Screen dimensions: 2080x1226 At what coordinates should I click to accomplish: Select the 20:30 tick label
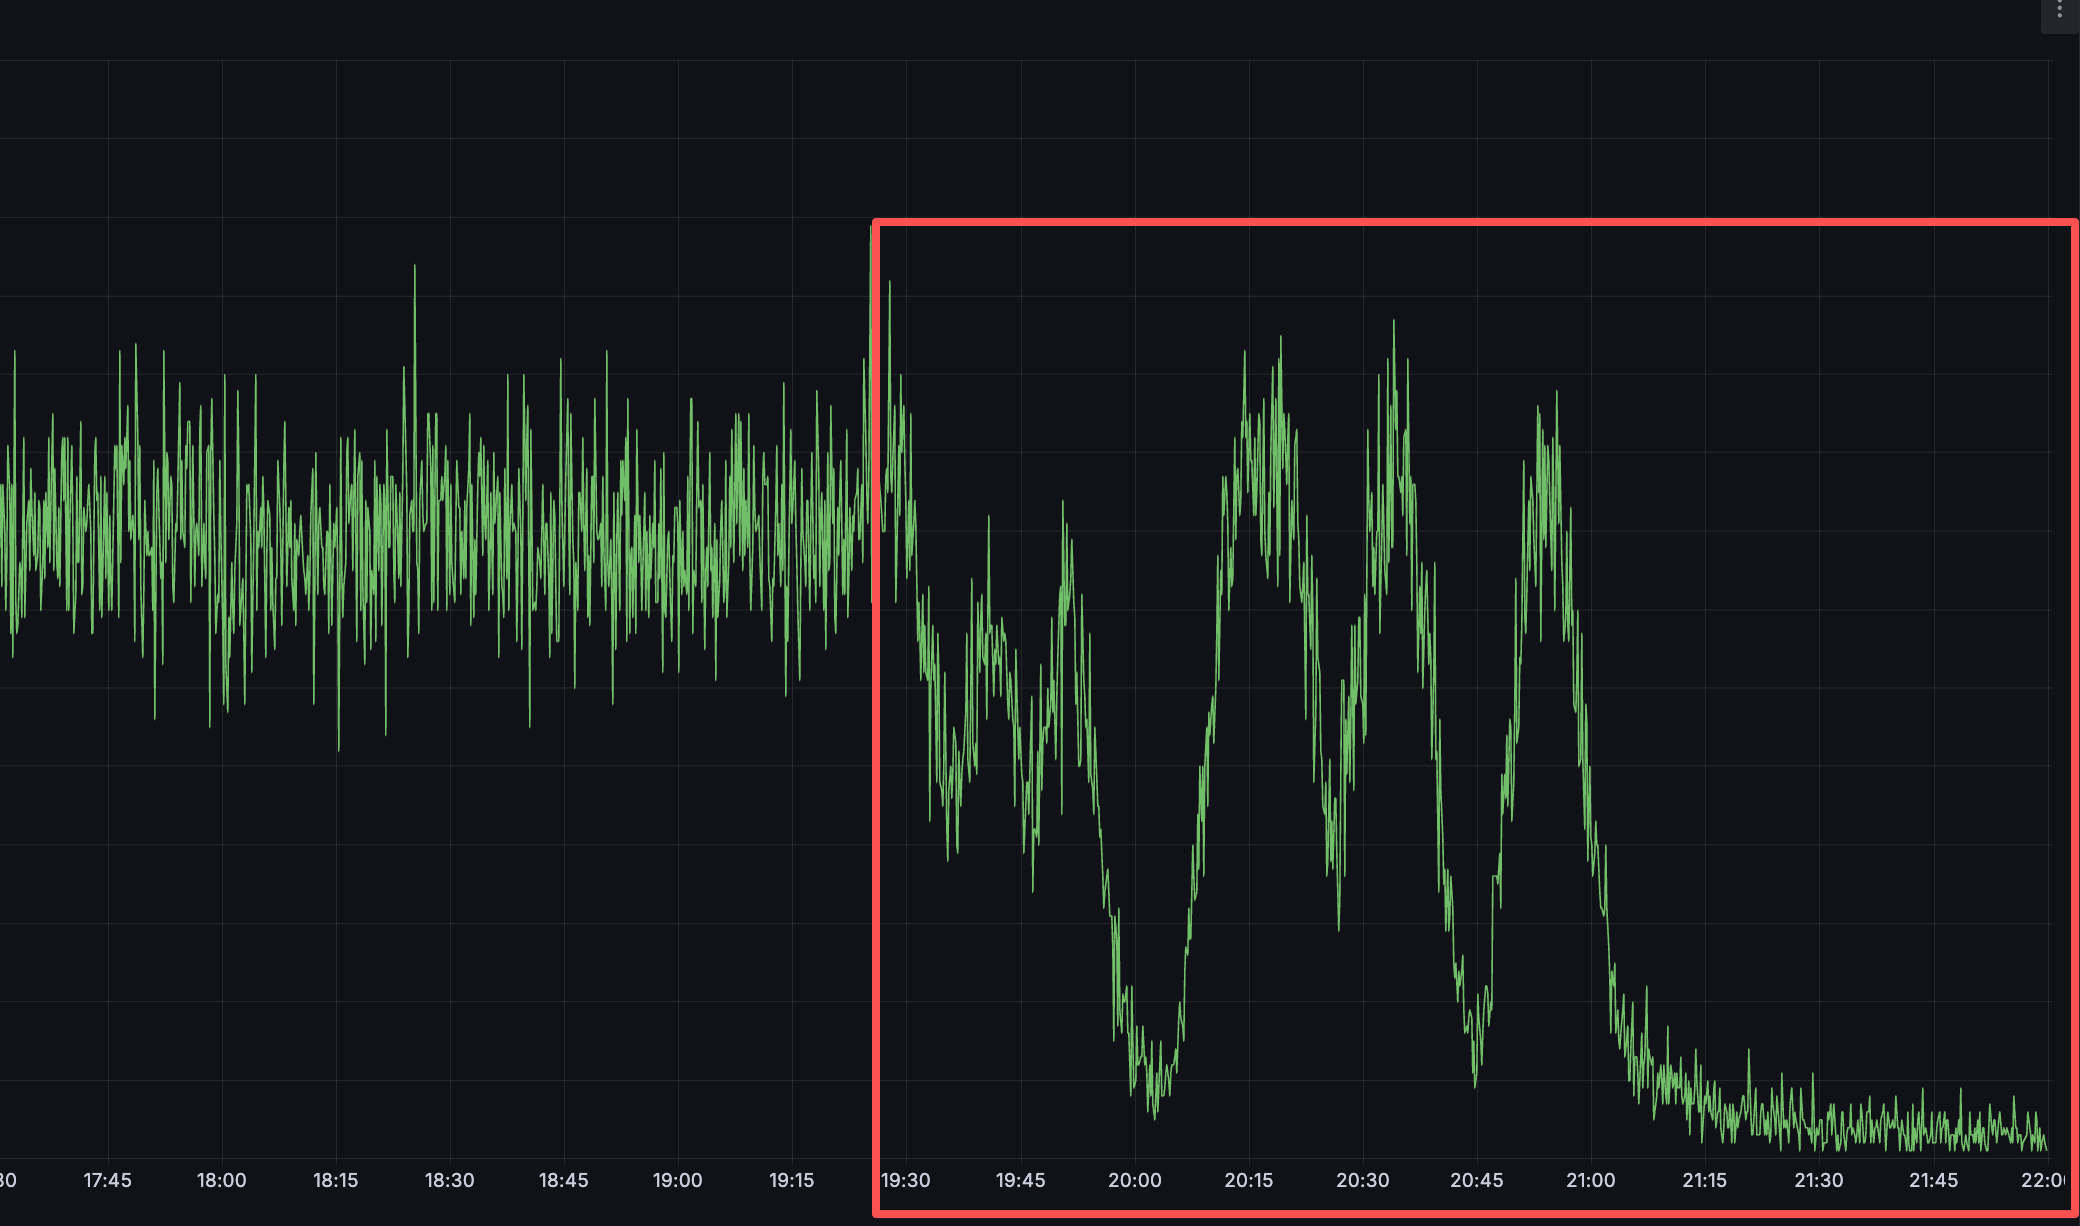click(x=1362, y=1180)
